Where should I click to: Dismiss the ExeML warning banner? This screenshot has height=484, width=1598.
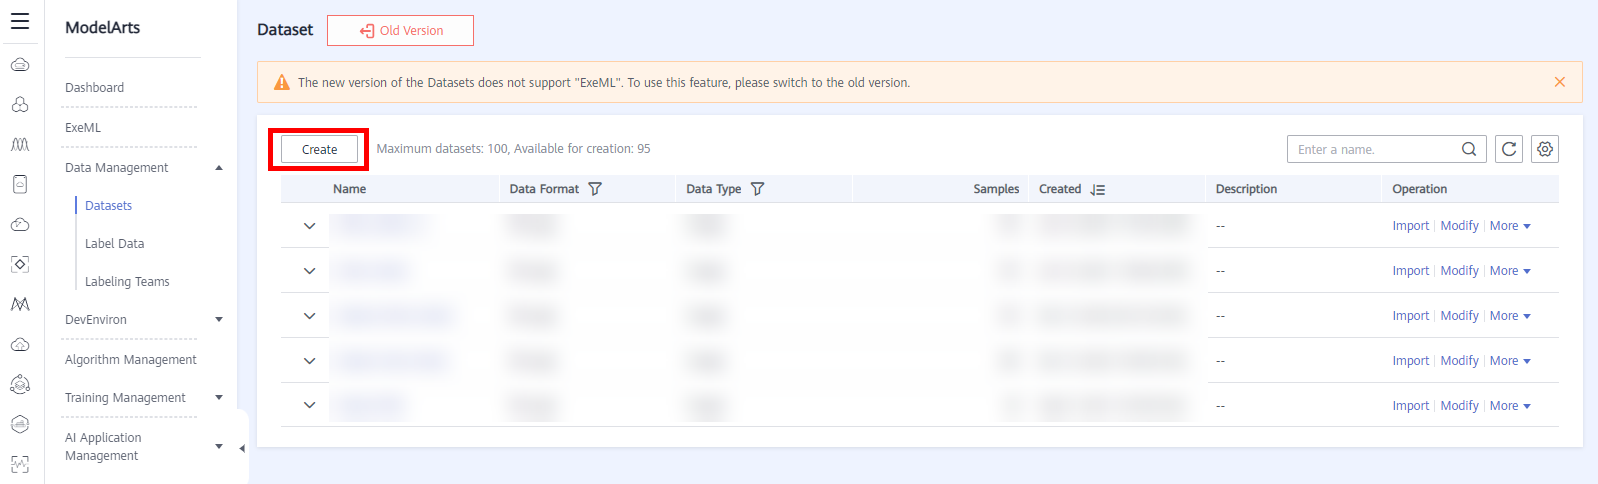click(1559, 82)
